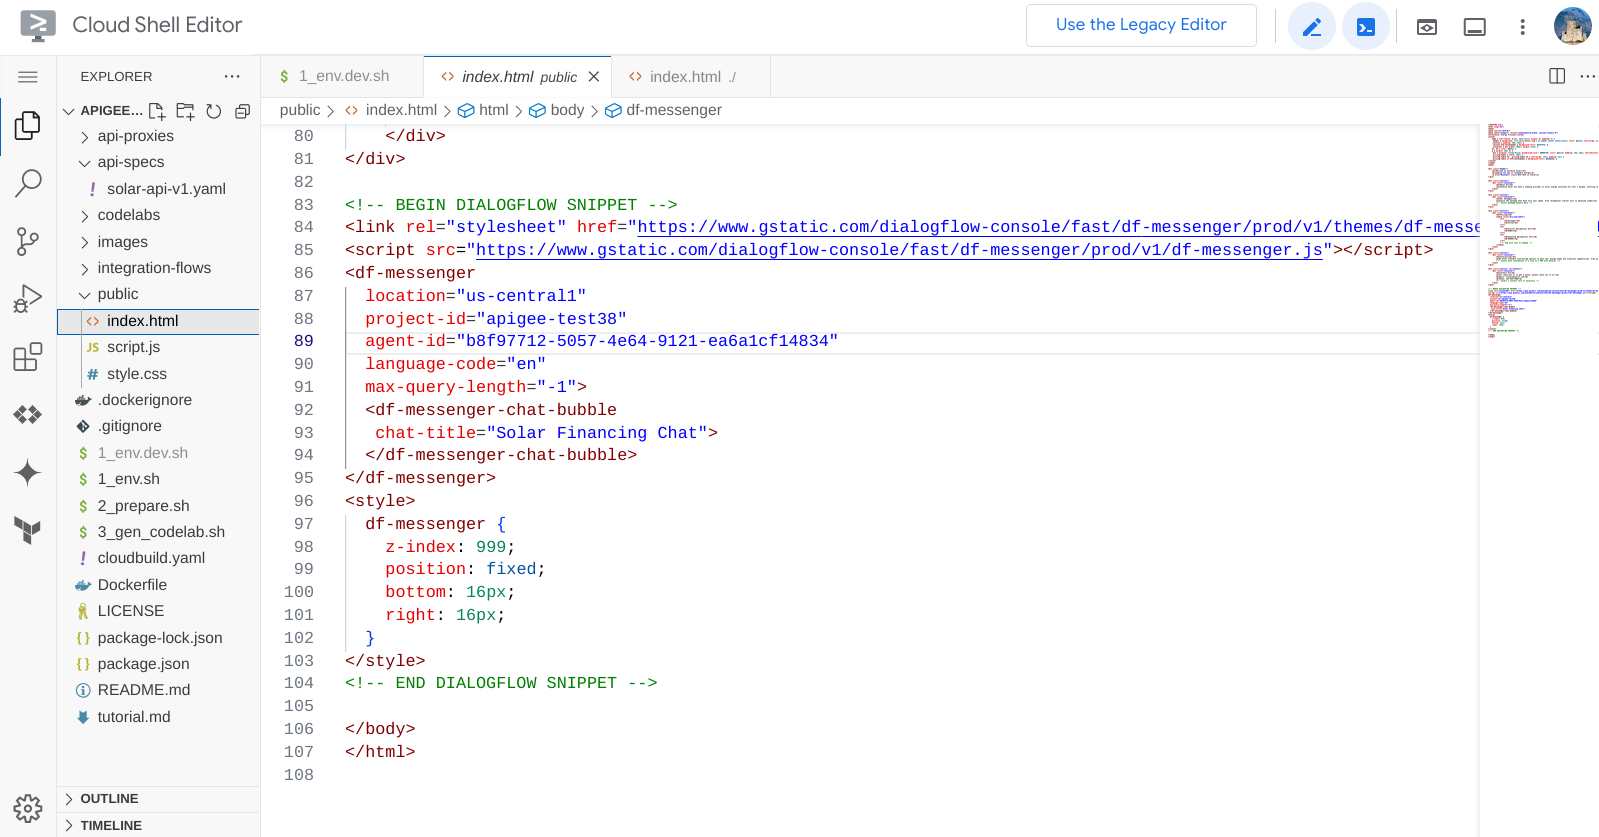1599x837 pixels.
Task: Toggle the Open Terminal button
Action: (x=1366, y=27)
